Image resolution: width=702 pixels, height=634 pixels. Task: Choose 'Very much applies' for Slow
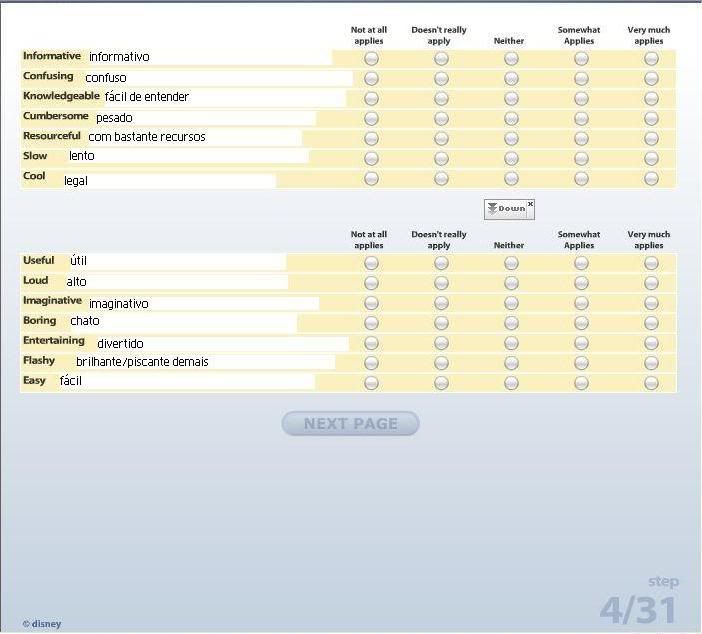(x=651, y=159)
